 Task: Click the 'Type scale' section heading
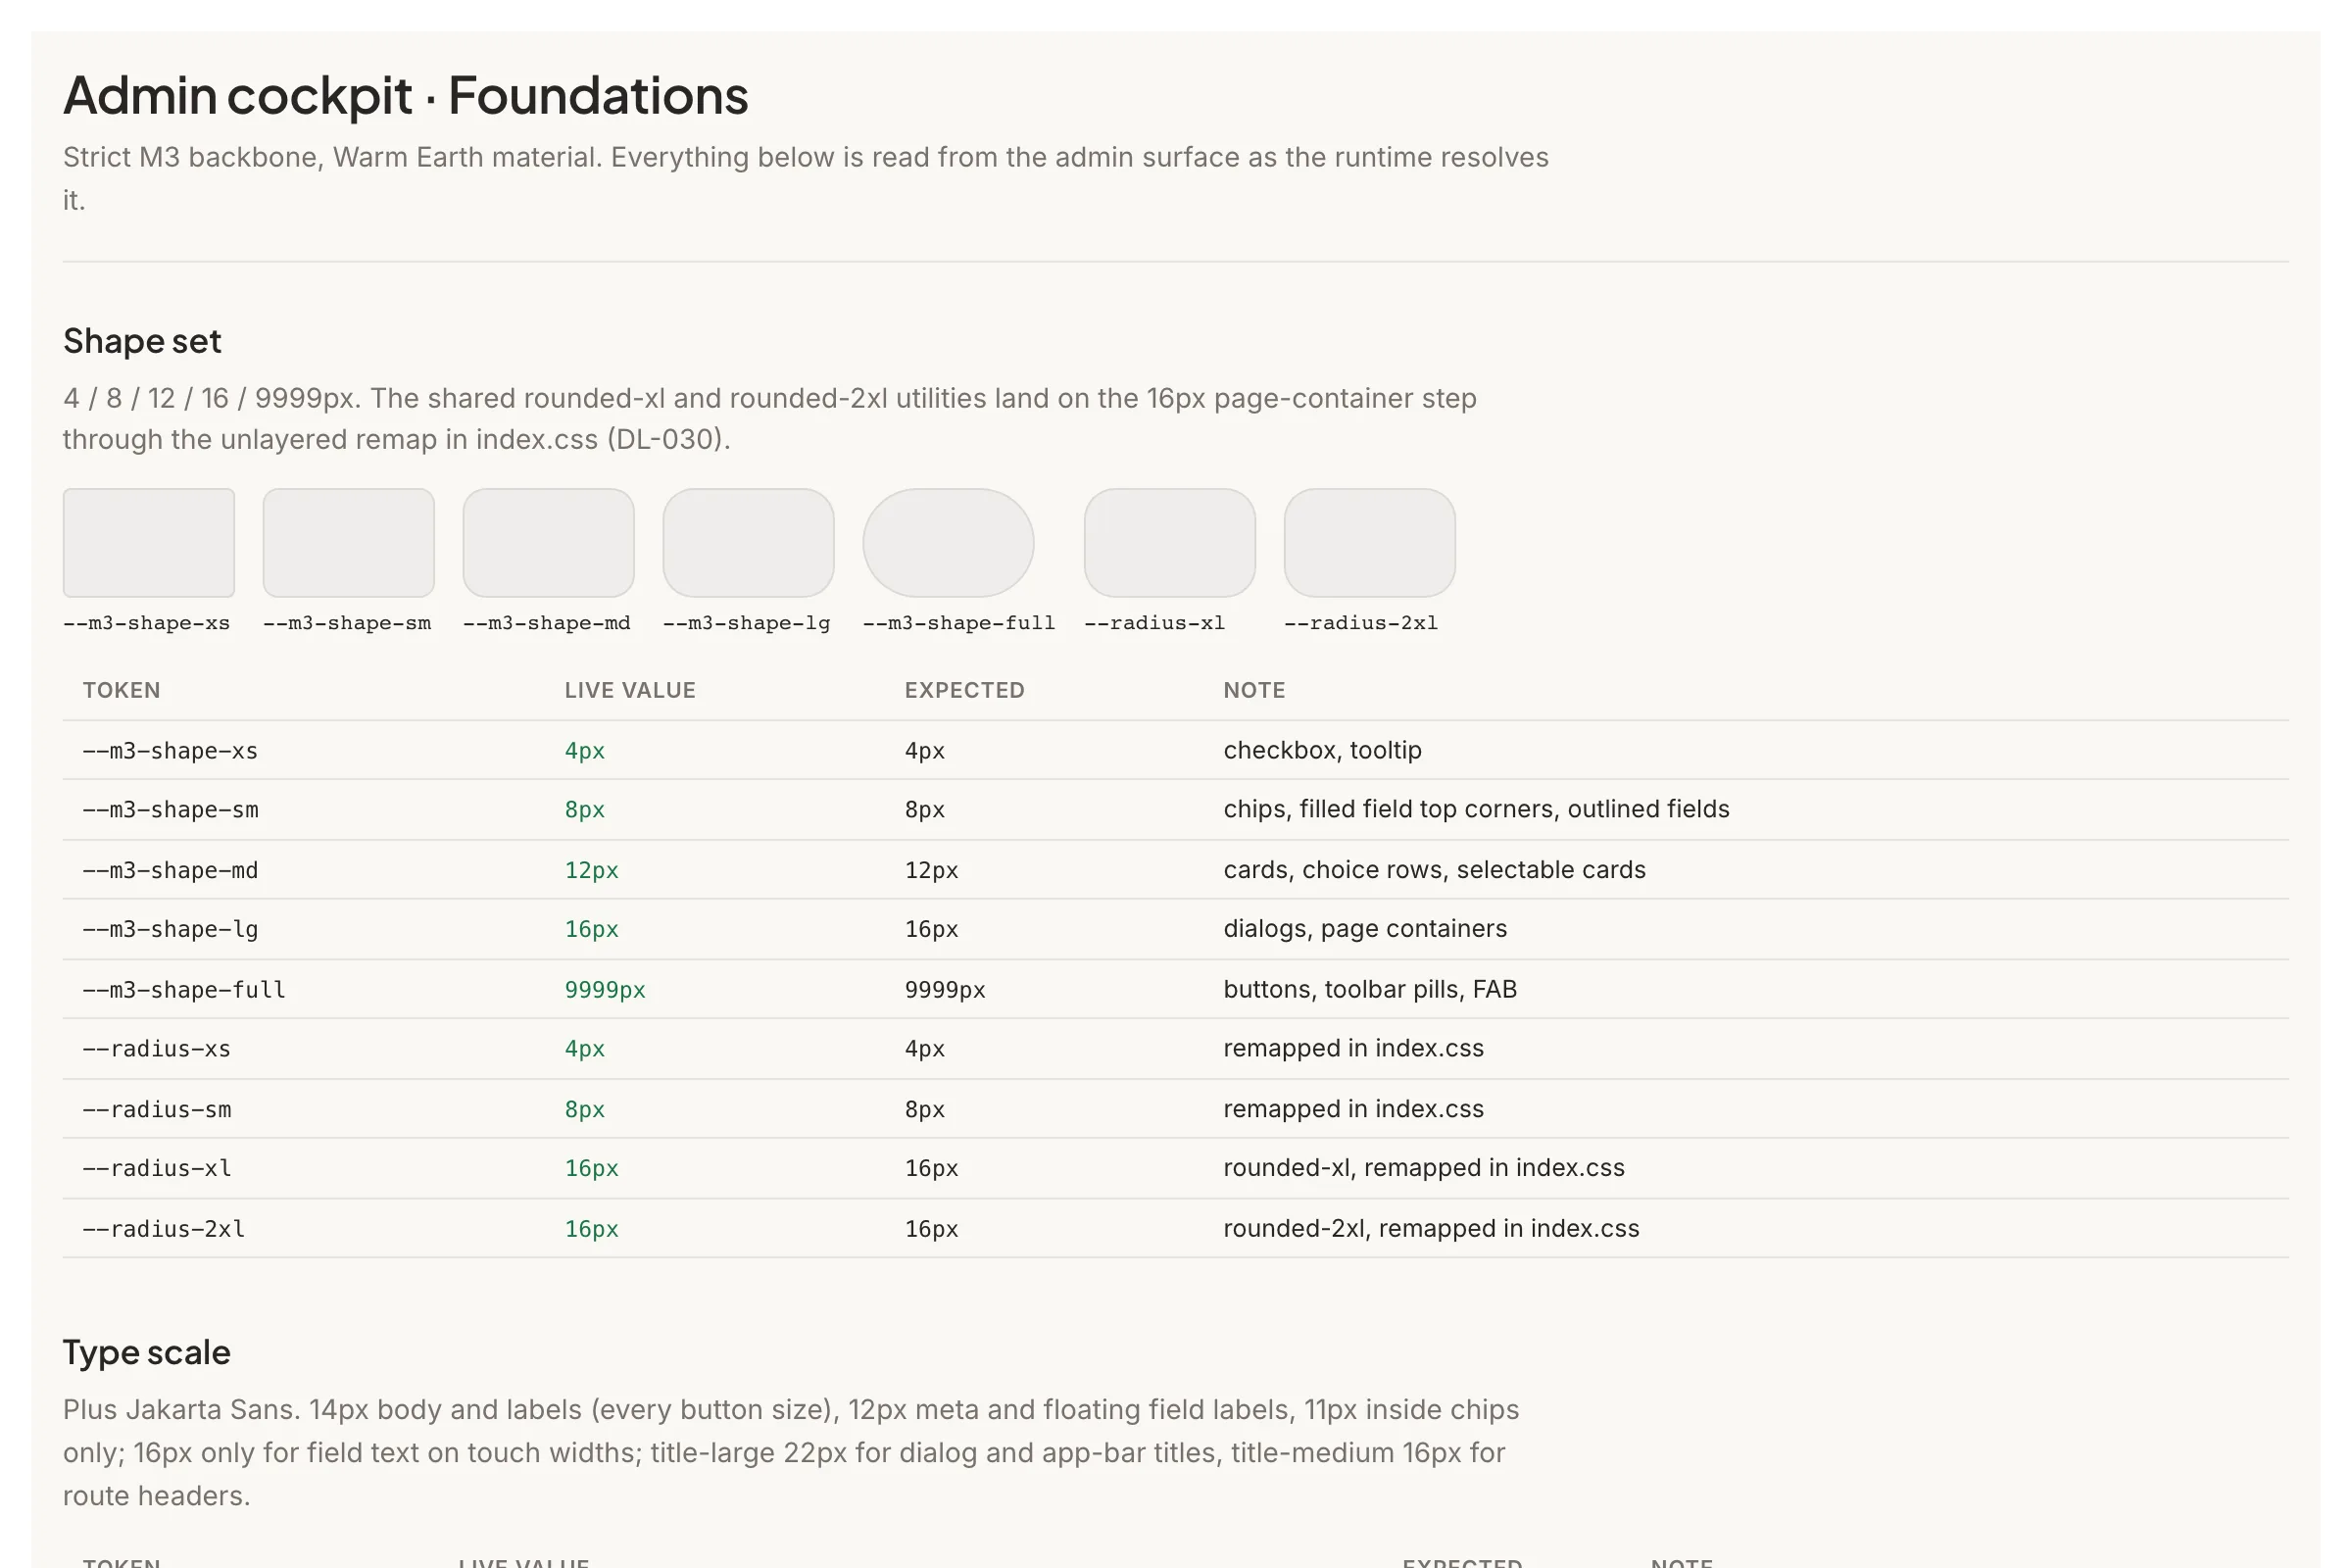tap(147, 1352)
